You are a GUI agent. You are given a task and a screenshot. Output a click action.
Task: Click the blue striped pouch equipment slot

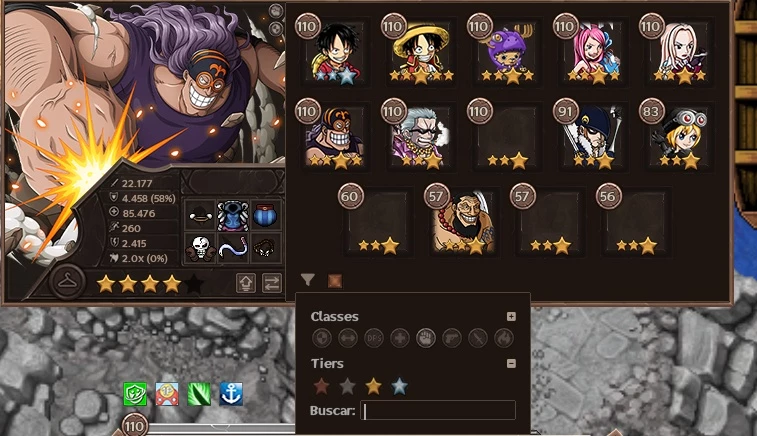point(265,216)
